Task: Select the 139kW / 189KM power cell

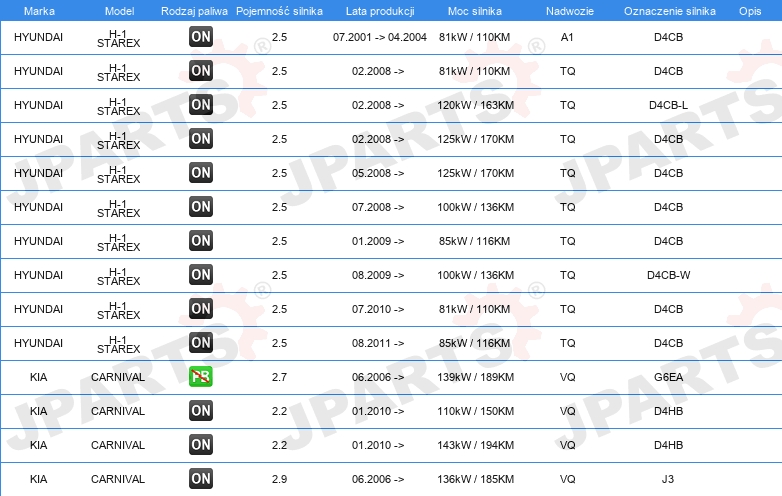Action: pos(475,377)
